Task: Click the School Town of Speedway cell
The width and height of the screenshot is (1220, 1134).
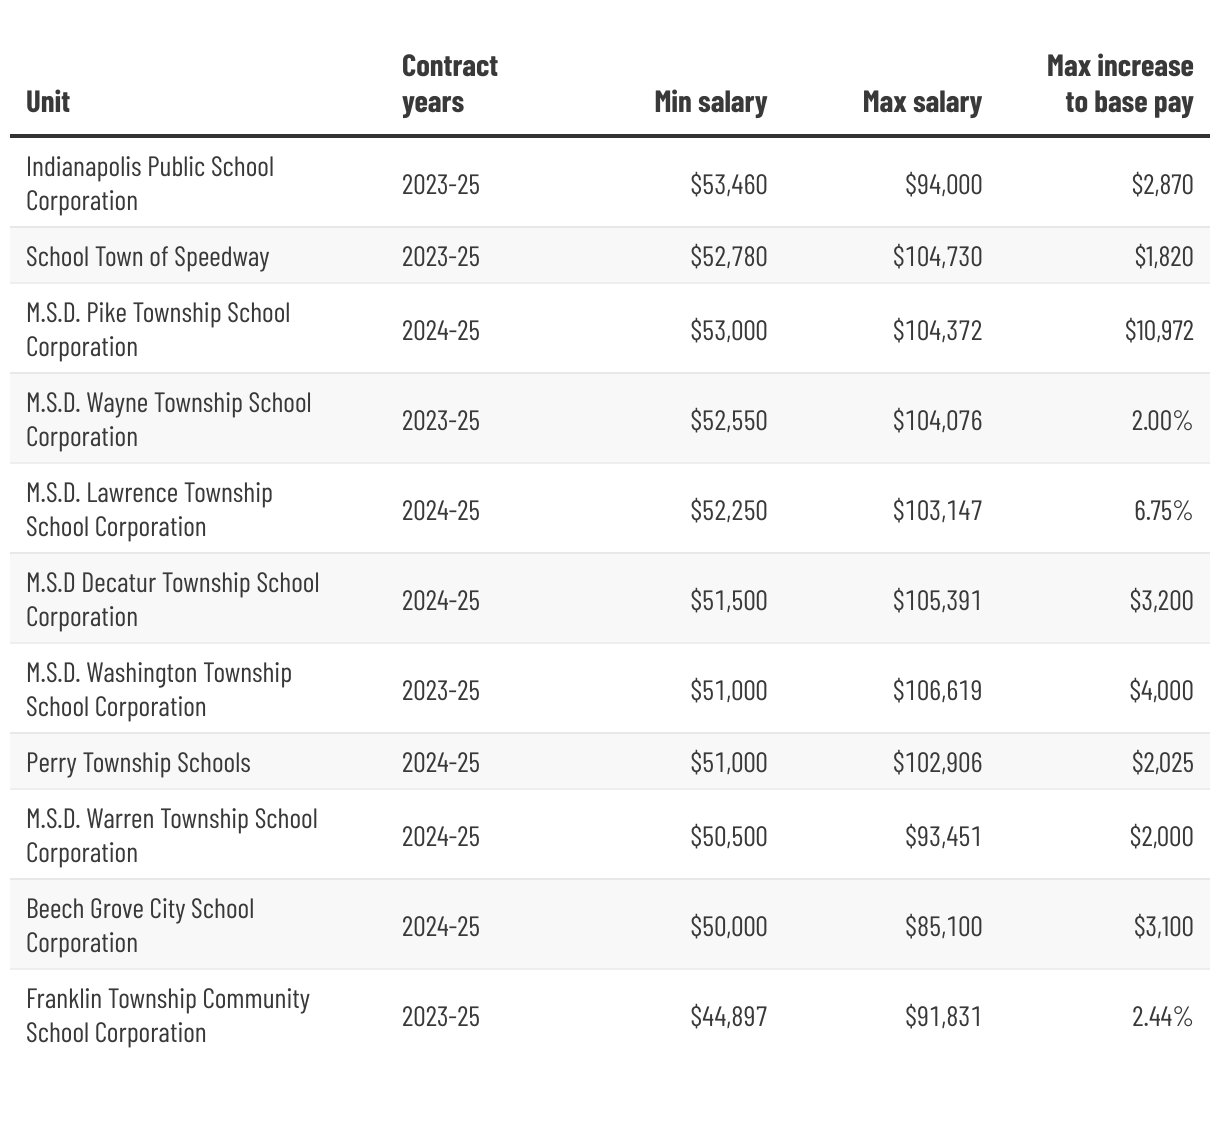Action: (x=148, y=257)
